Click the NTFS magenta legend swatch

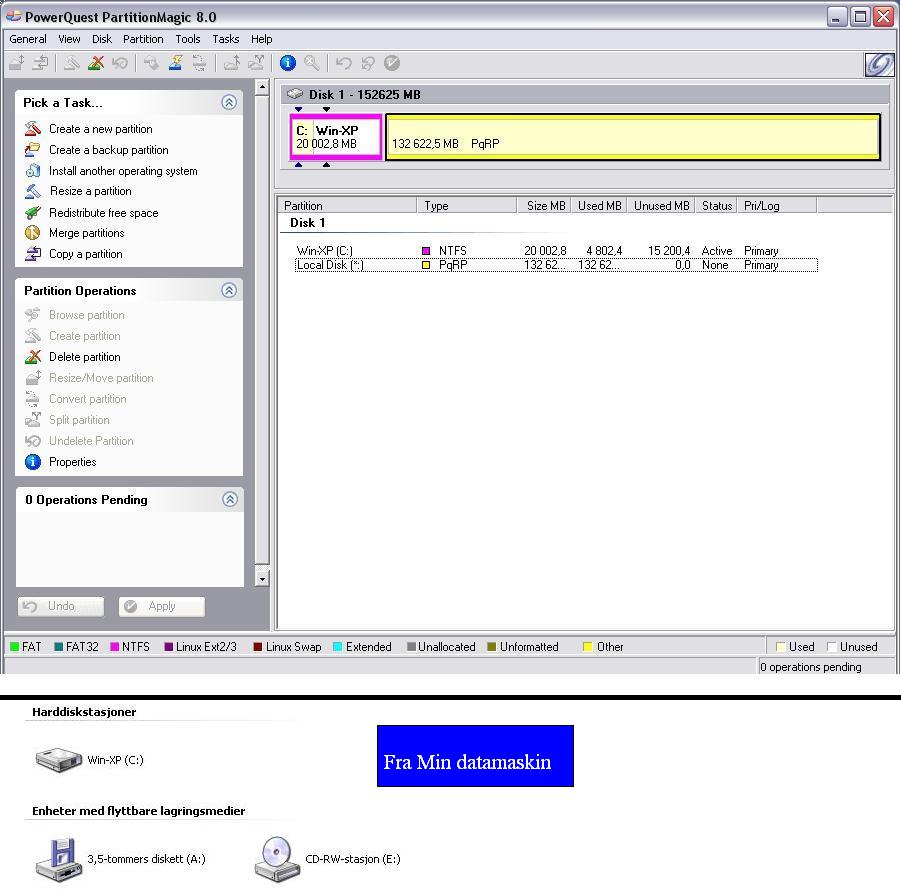click(x=114, y=646)
